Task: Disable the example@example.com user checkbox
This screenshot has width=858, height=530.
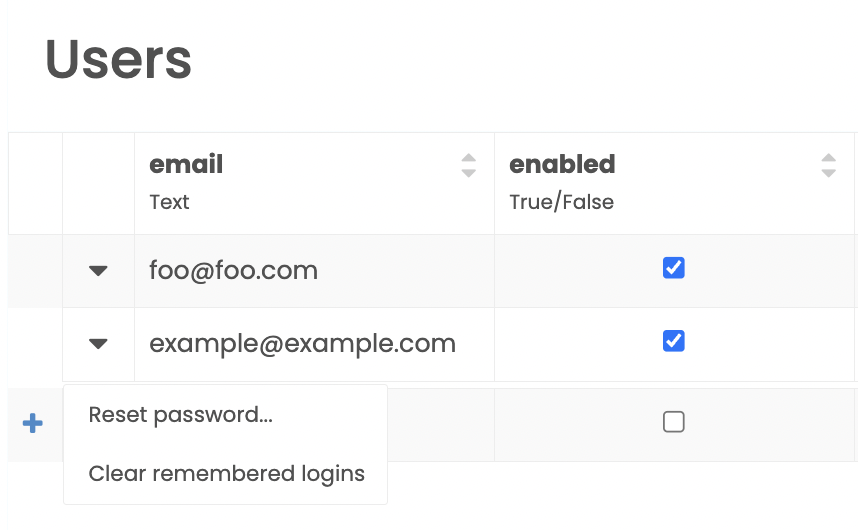Action: [x=674, y=341]
